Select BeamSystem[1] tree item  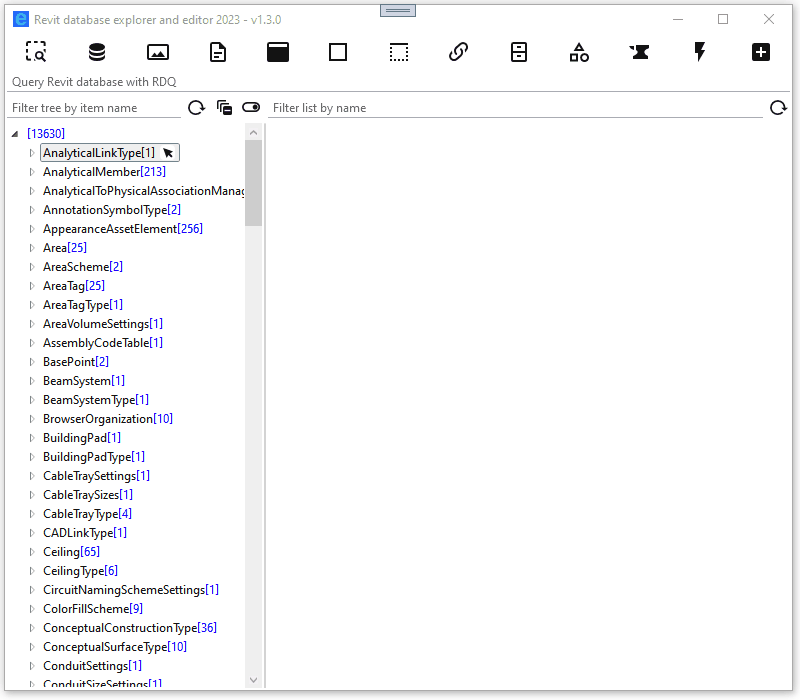[x=84, y=381]
